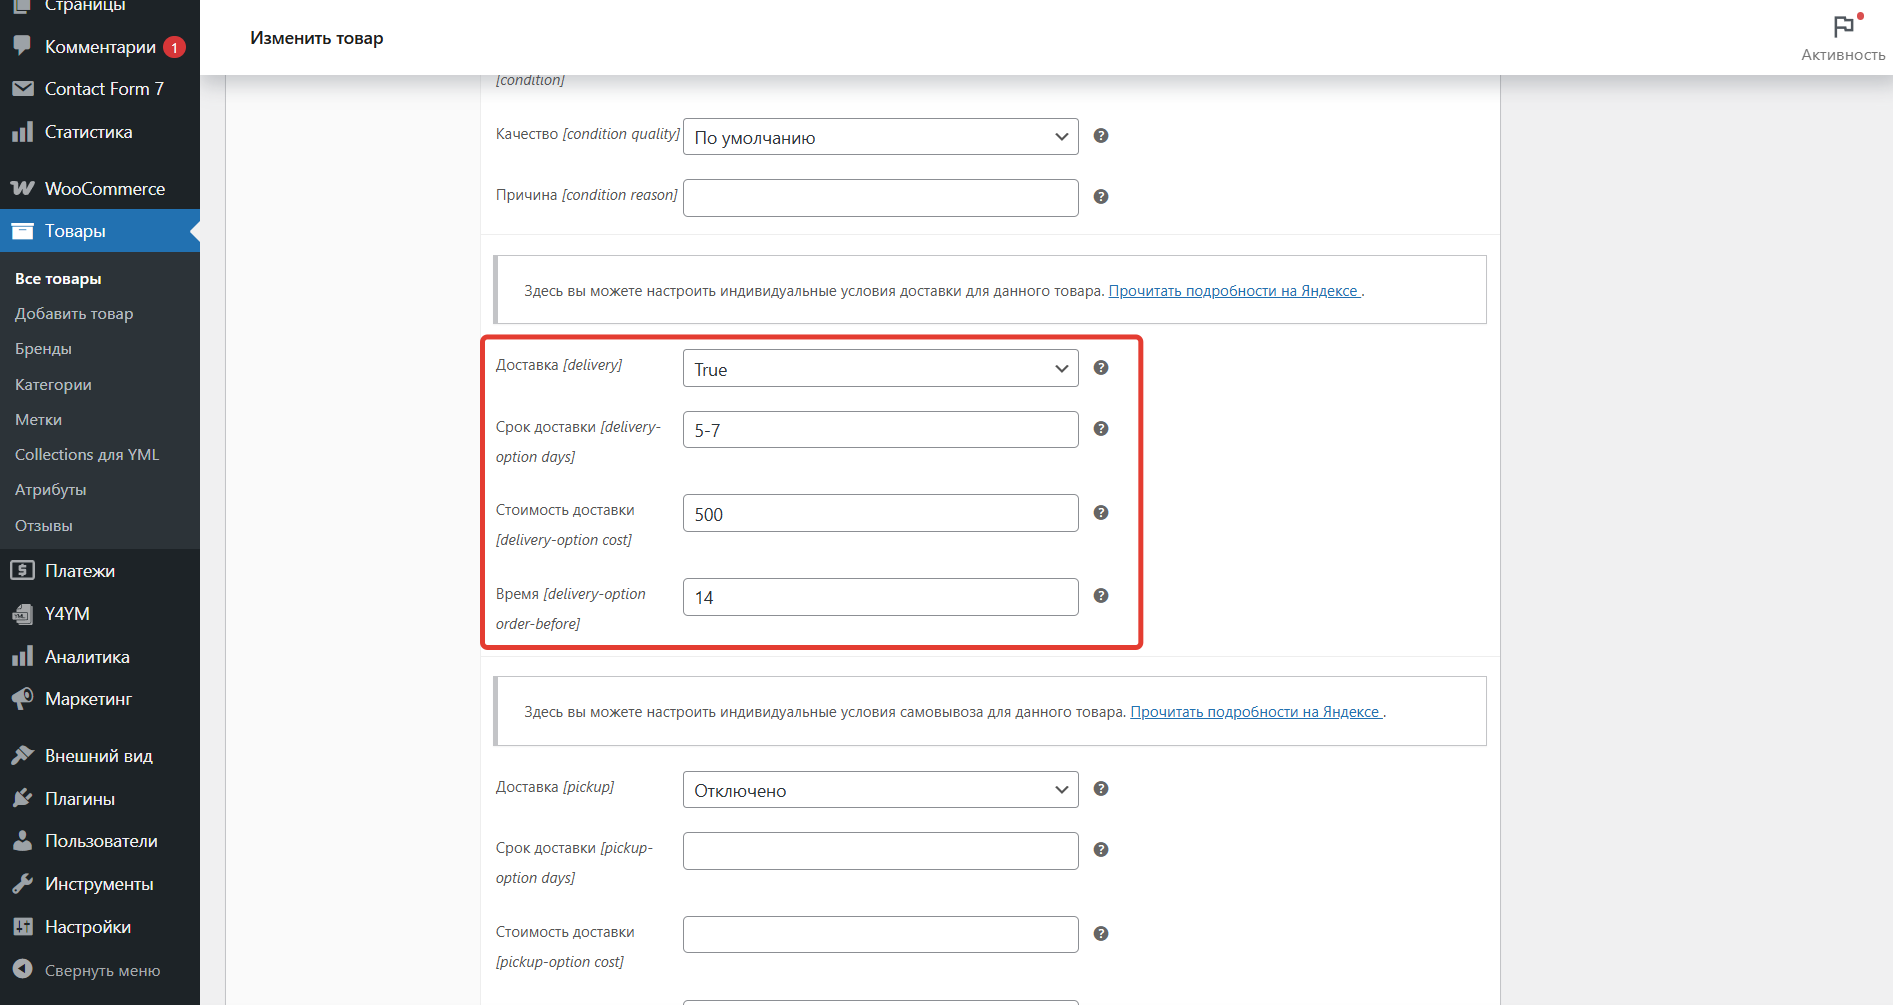Click the delivery cost field containing 500

[x=880, y=514]
